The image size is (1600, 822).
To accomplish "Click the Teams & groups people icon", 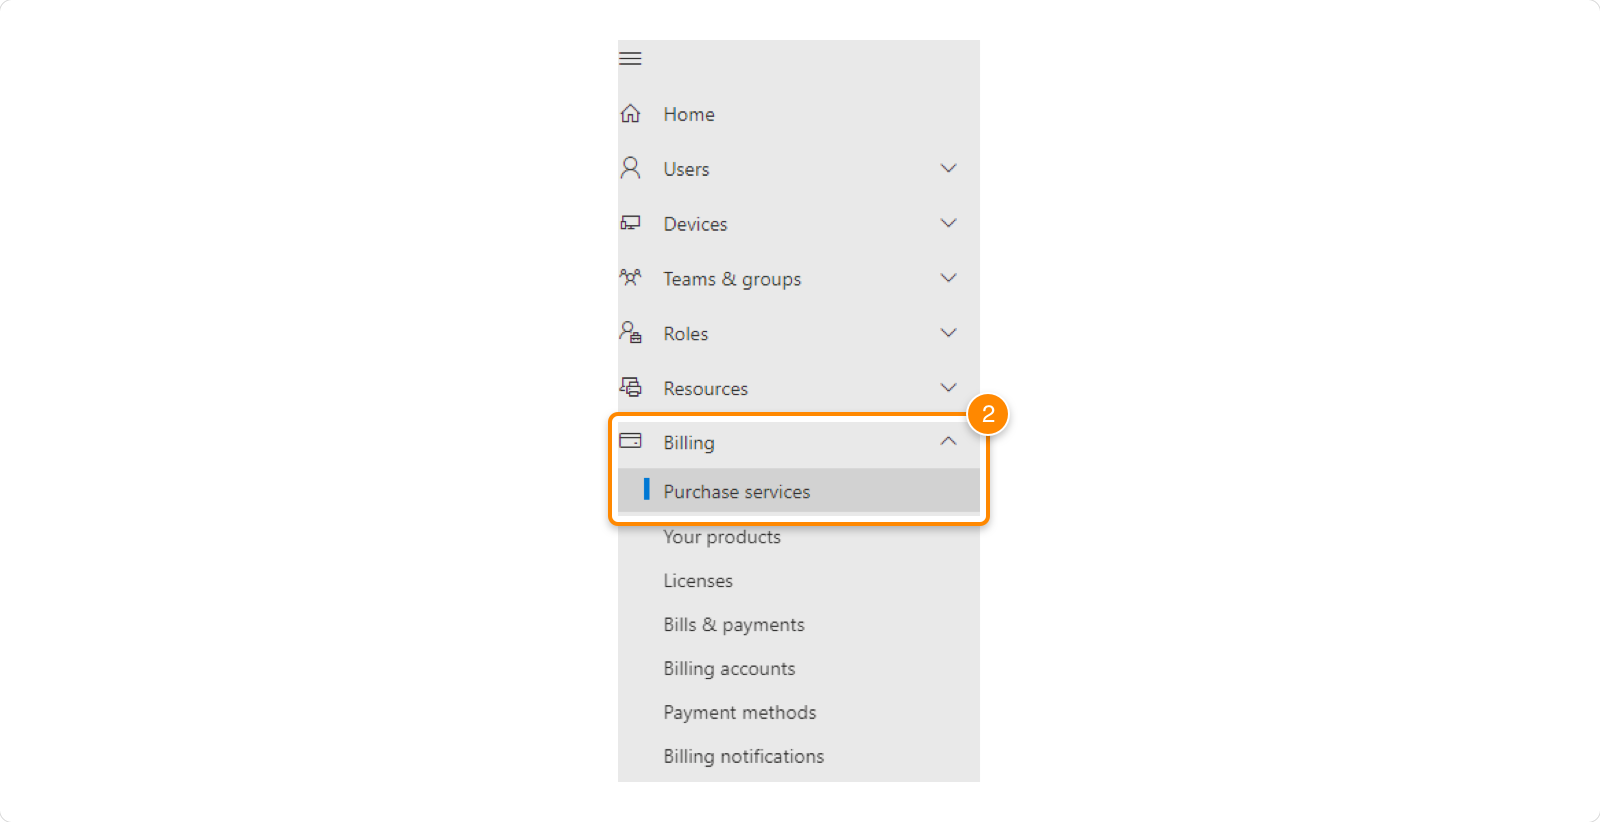I will click(x=630, y=278).
